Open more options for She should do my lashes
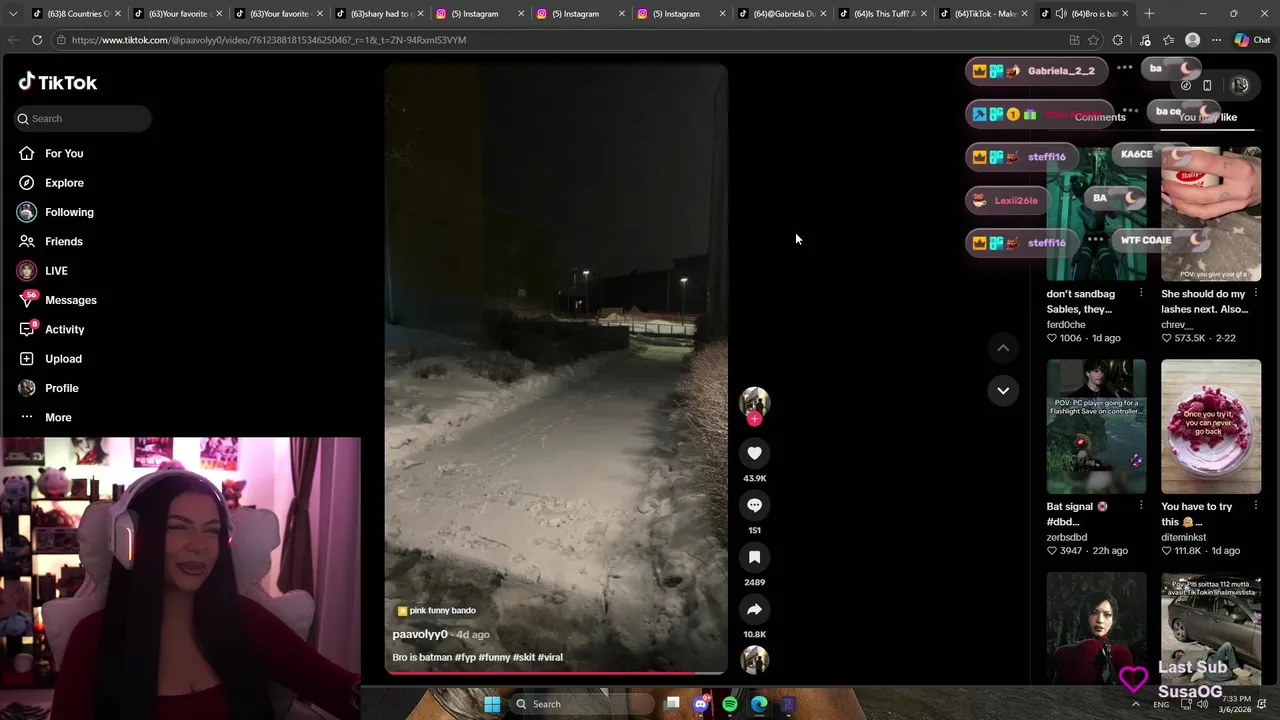 tap(1255, 293)
